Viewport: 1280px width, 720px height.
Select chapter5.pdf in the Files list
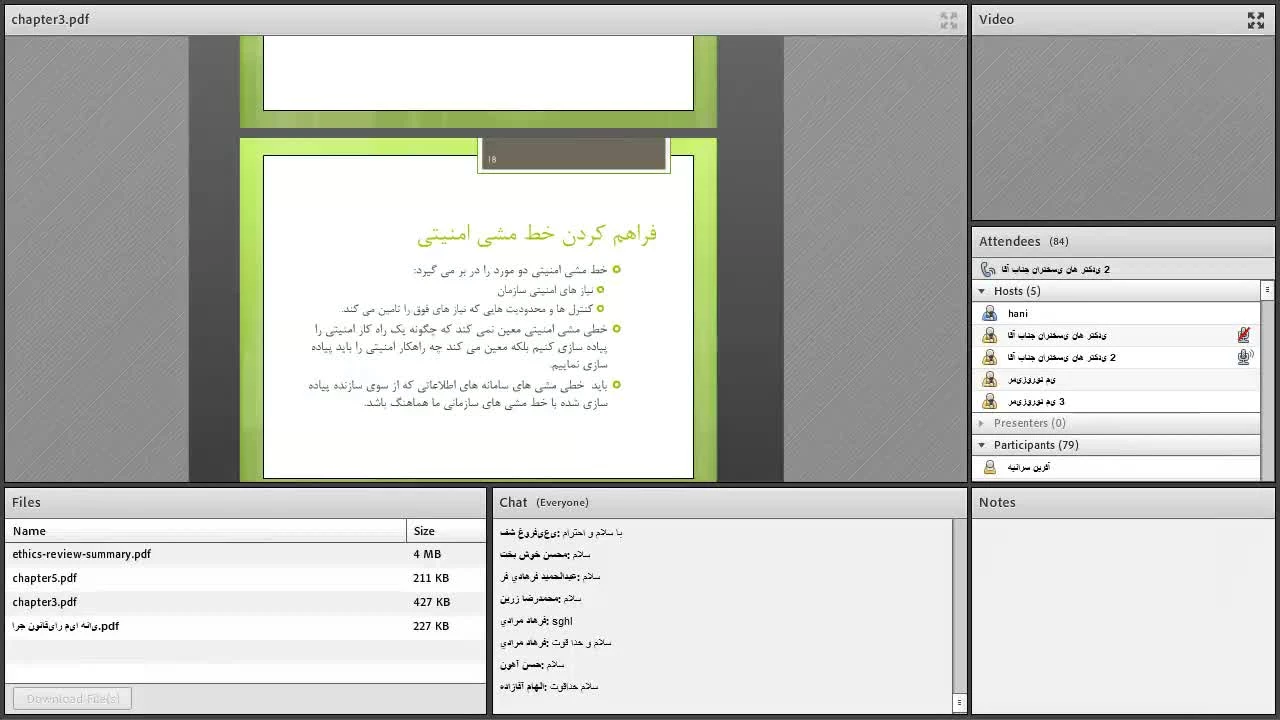point(45,578)
